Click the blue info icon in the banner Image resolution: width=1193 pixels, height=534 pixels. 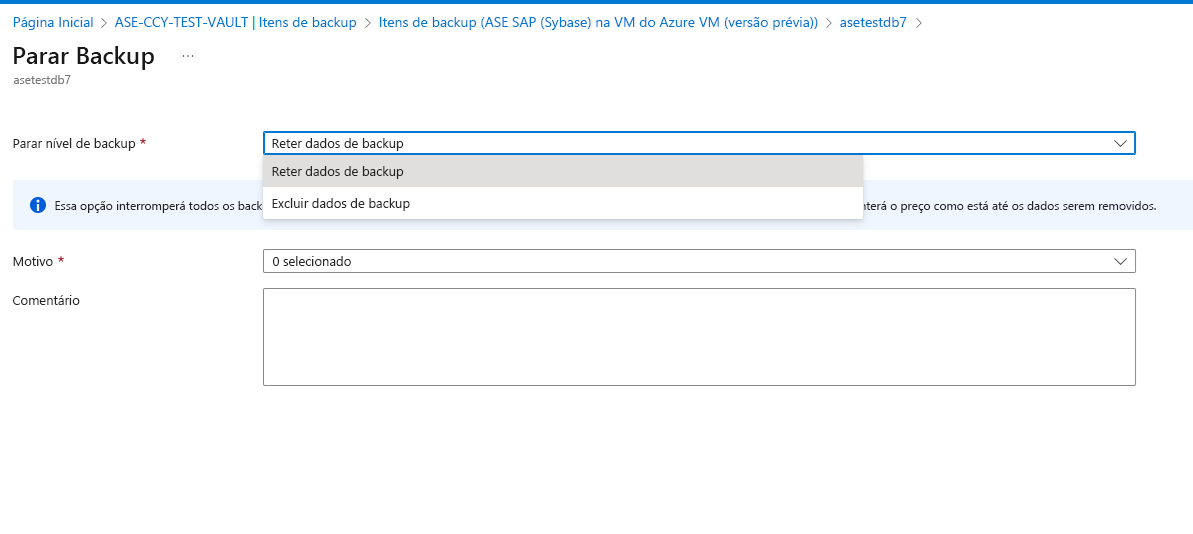38,205
